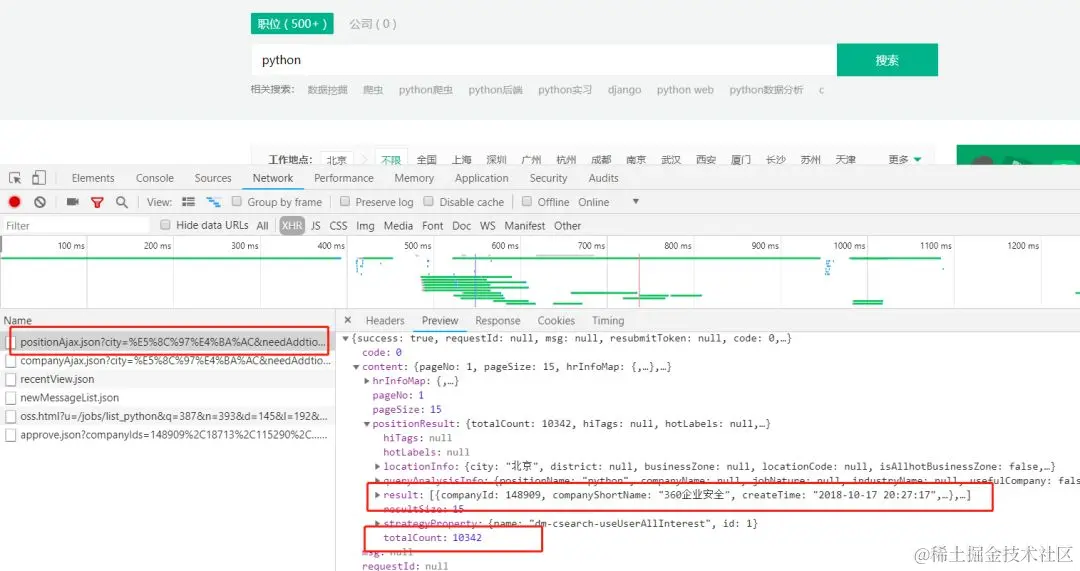View the Timing tab
The height and width of the screenshot is (571, 1080).
[x=608, y=320]
